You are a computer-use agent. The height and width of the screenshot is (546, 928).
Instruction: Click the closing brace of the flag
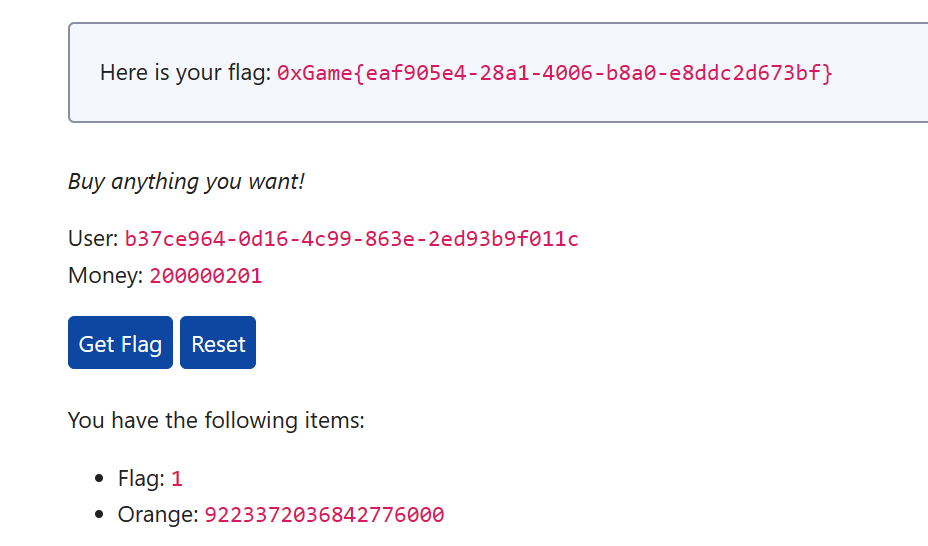[827, 73]
